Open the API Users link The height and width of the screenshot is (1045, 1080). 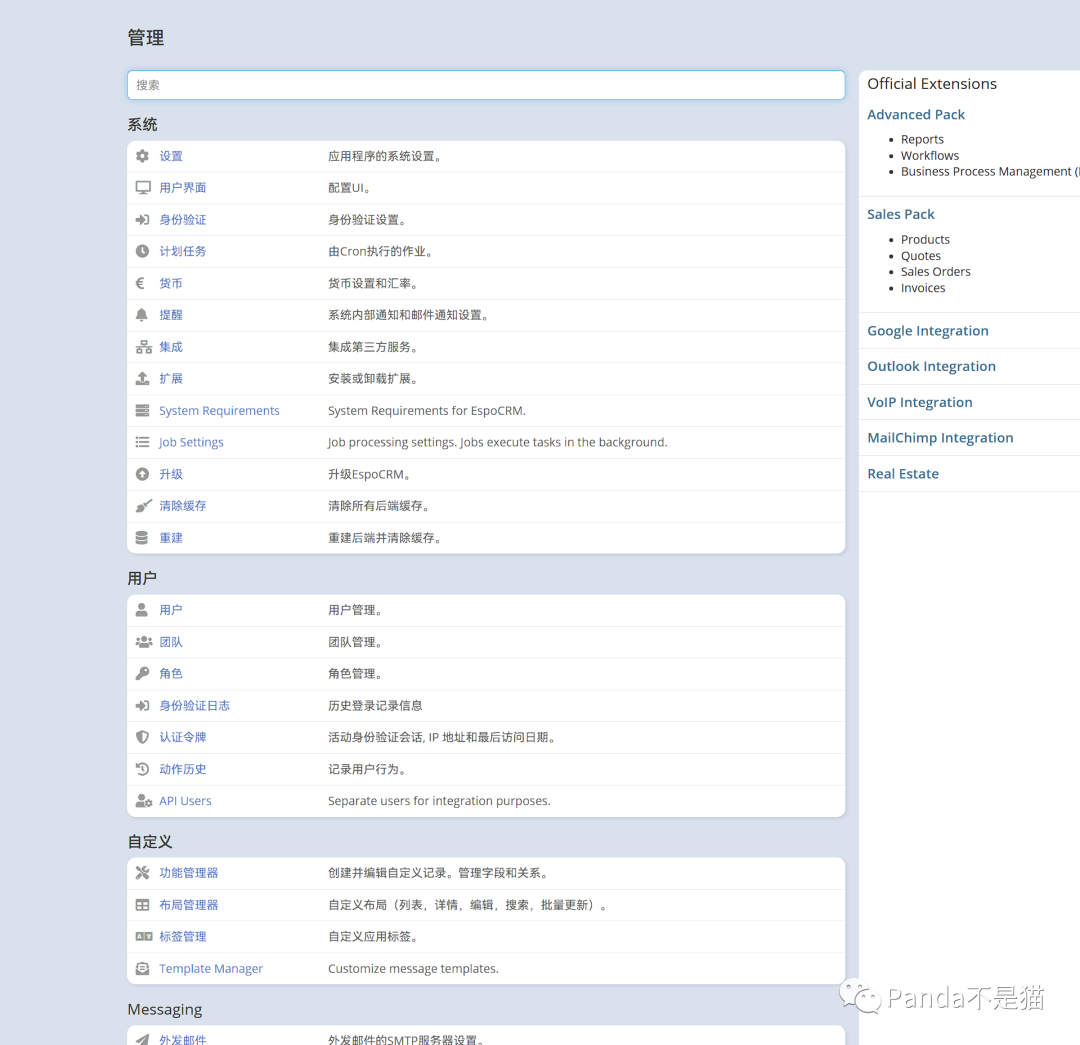click(x=185, y=801)
